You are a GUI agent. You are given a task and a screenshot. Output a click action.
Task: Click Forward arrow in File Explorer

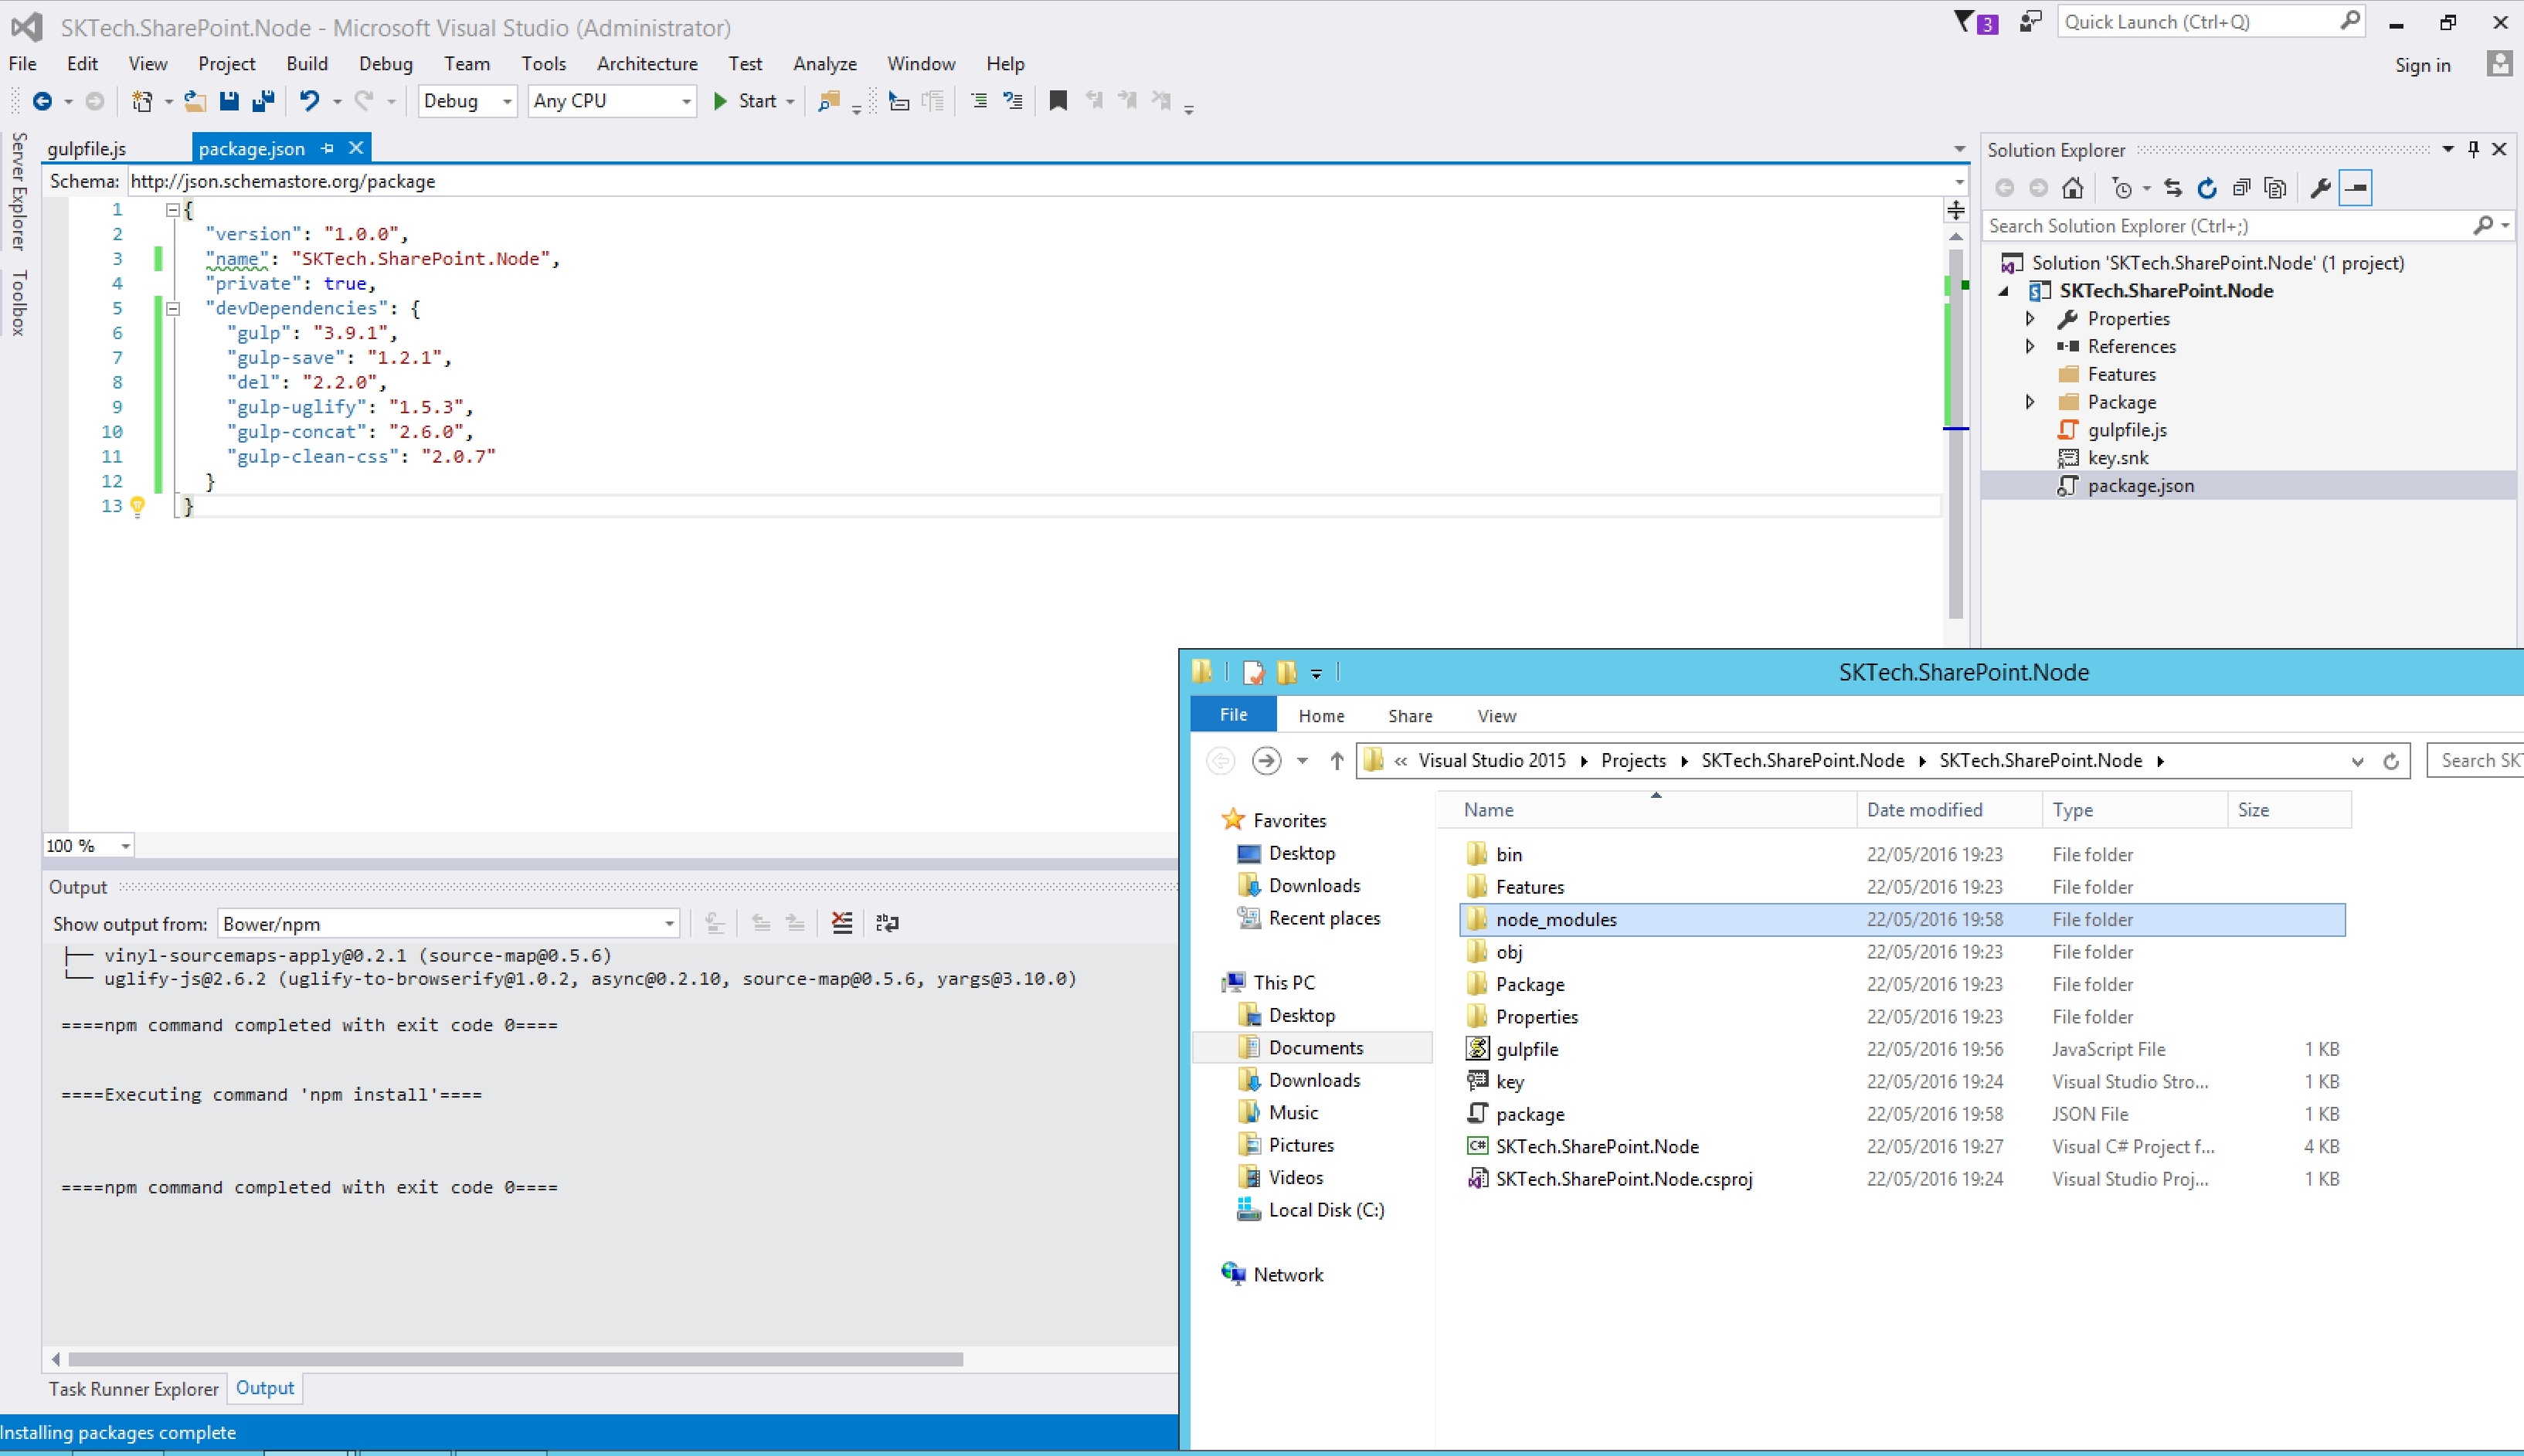pyautogui.click(x=1267, y=761)
